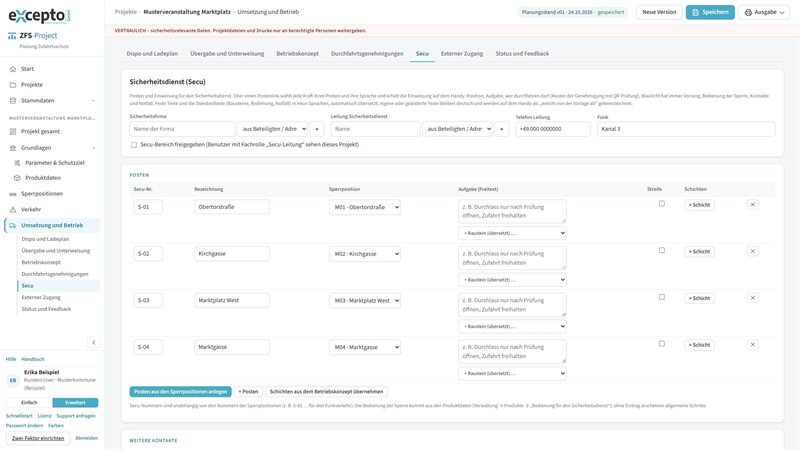Click the + Posten button
The width and height of the screenshot is (800, 450).
[x=248, y=392]
